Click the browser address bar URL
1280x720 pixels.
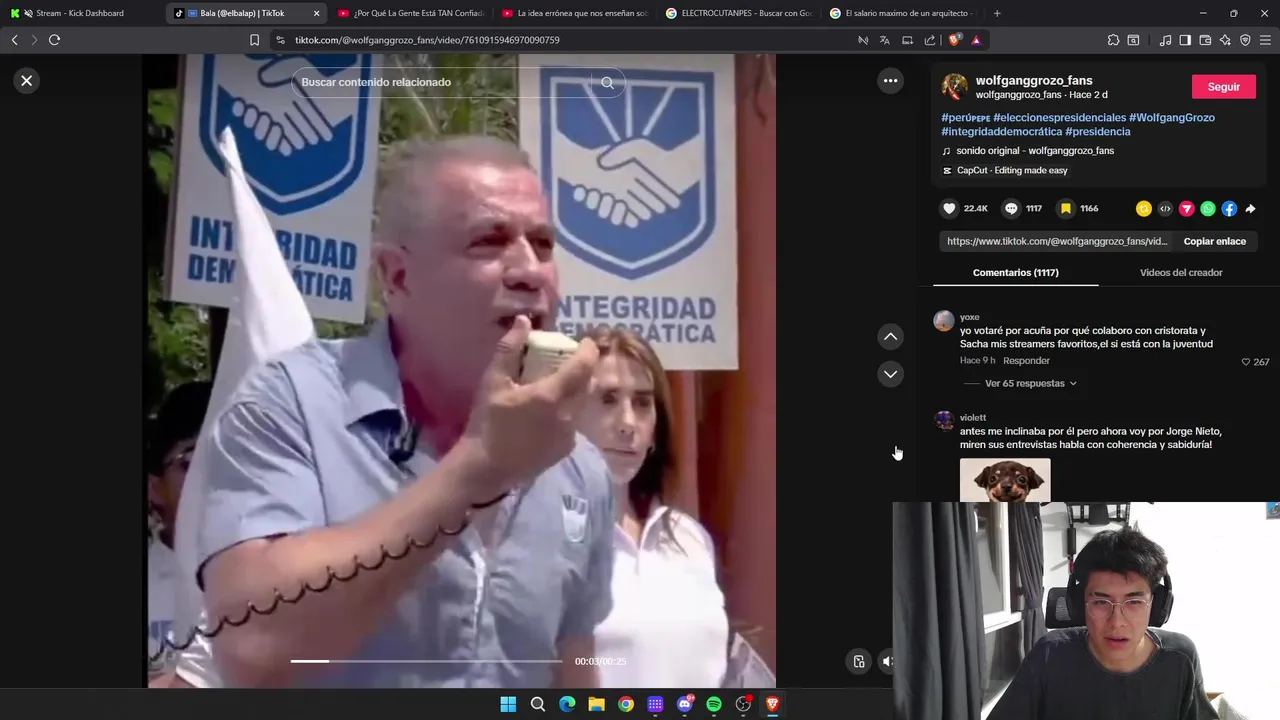click(x=427, y=40)
